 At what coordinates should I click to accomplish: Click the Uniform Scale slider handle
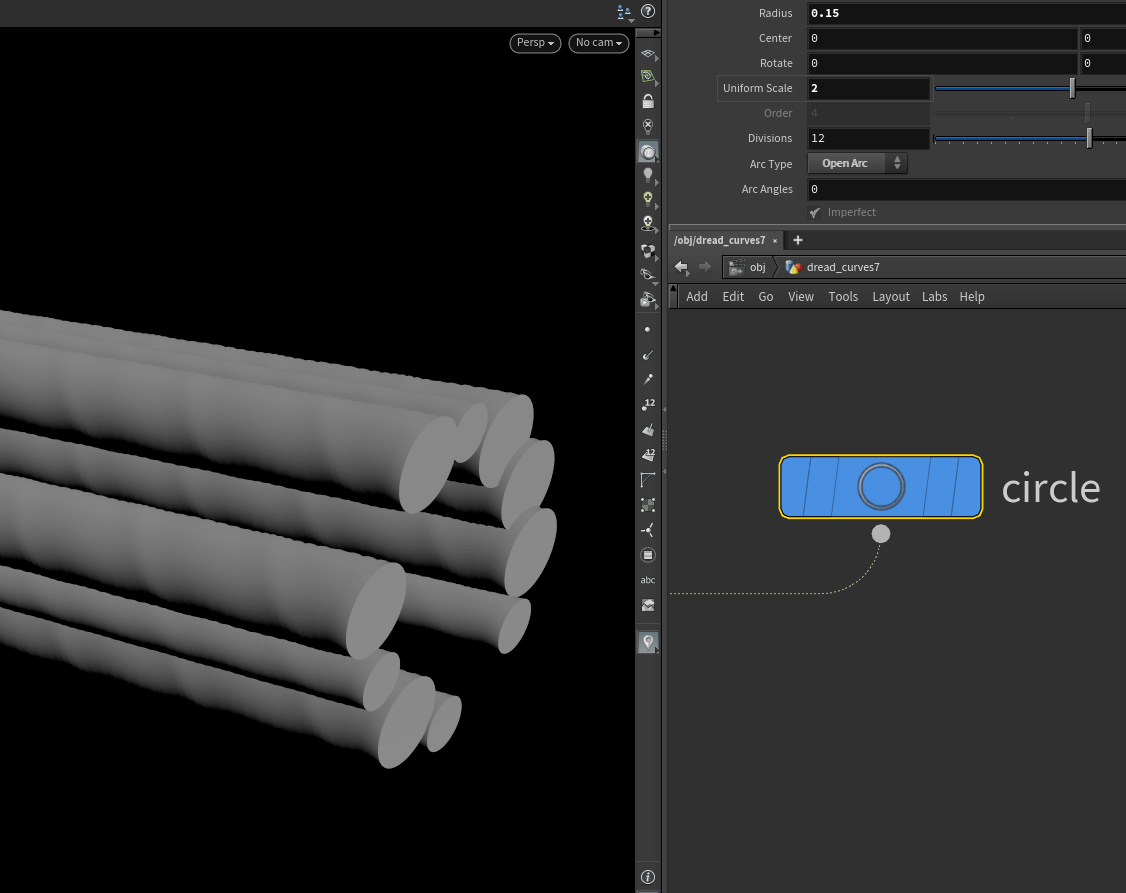[1072, 88]
